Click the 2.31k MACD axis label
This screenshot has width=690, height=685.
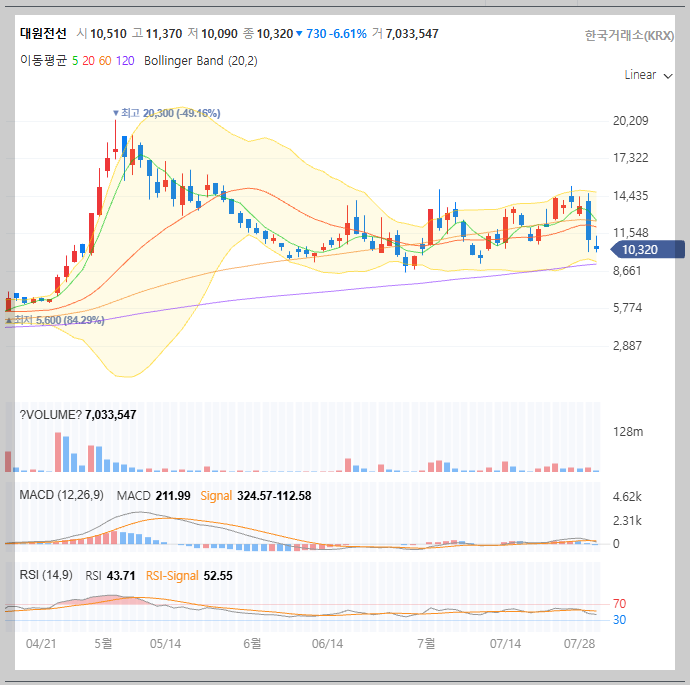point(627,521)
